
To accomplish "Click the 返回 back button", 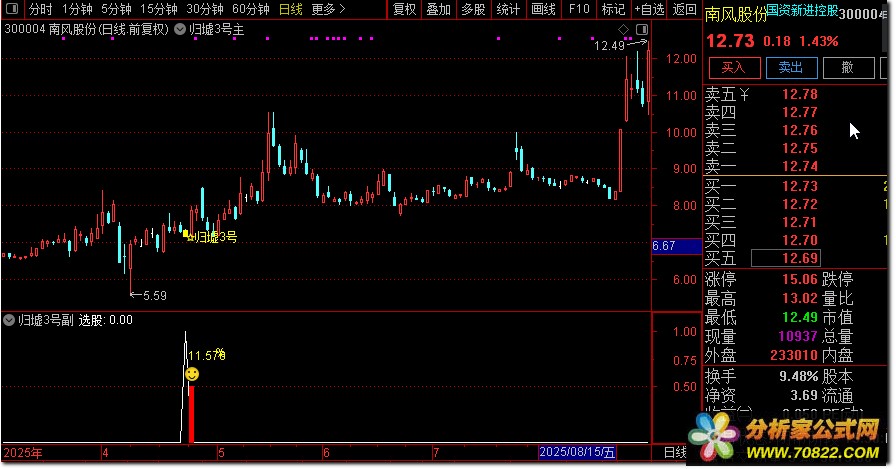I will pyautogui.click(x=684, y=9).
